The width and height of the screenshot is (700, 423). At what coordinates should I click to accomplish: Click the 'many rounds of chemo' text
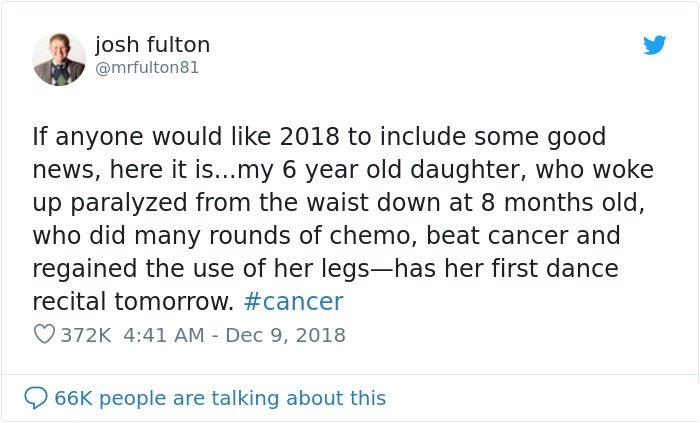click(273, 236)
